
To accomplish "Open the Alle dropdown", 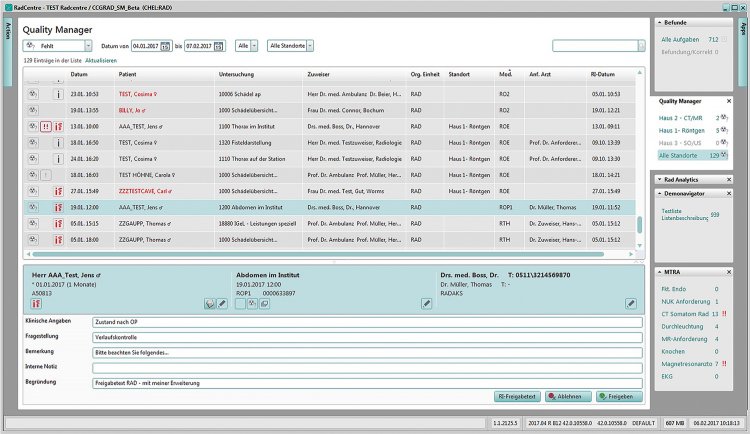I will point(254,46).
